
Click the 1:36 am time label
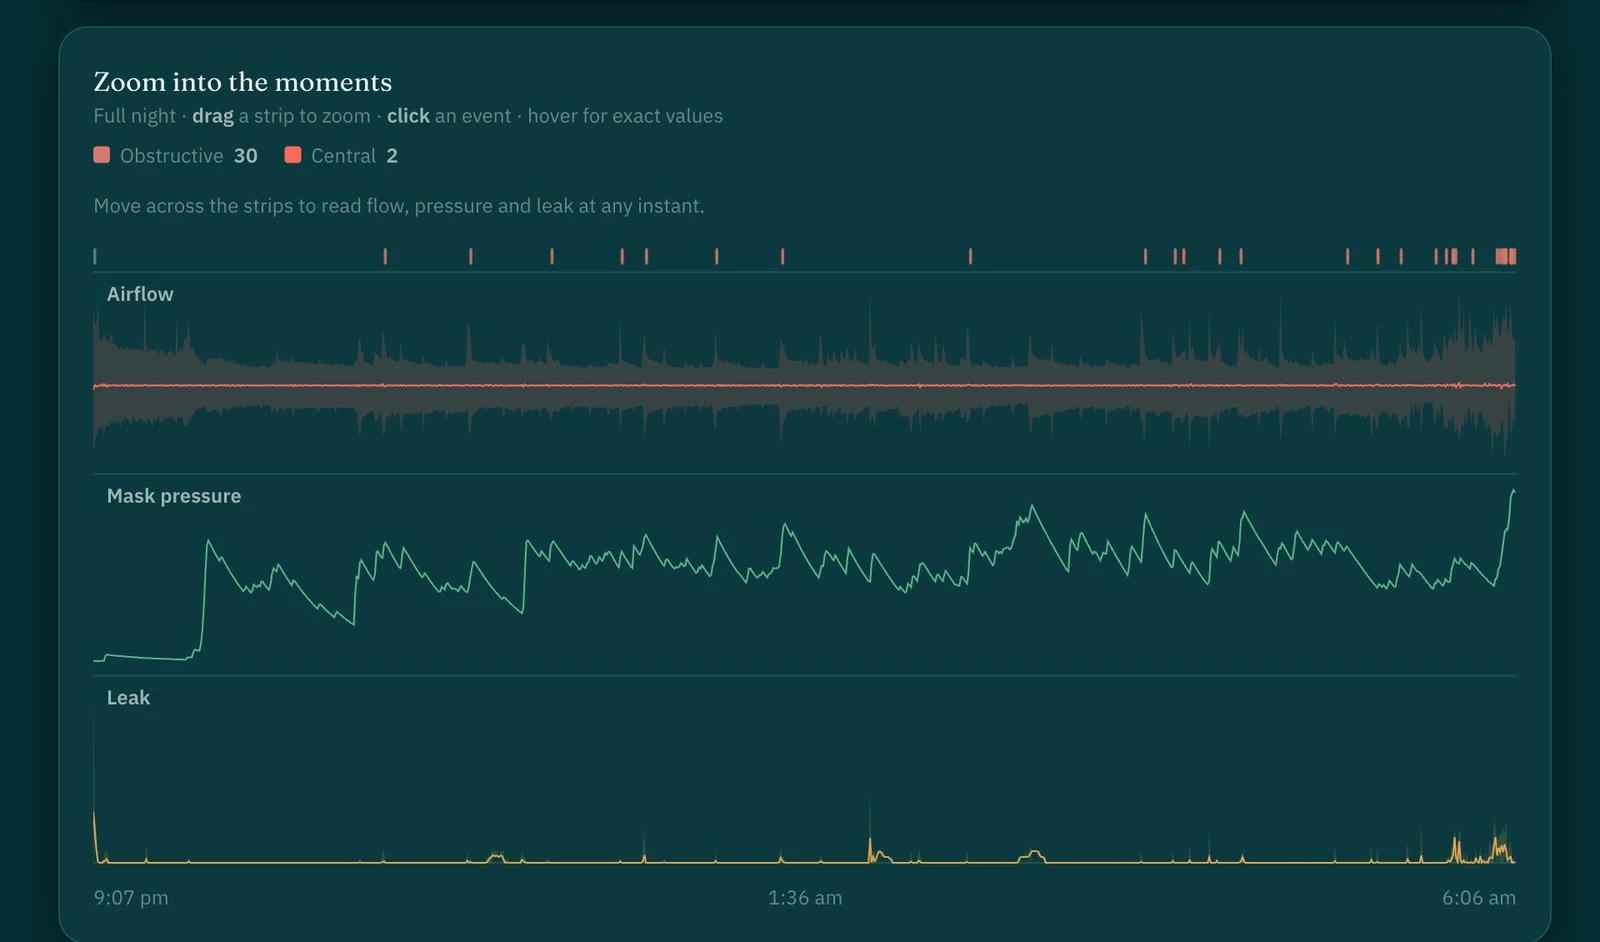[x=805, y=898]
